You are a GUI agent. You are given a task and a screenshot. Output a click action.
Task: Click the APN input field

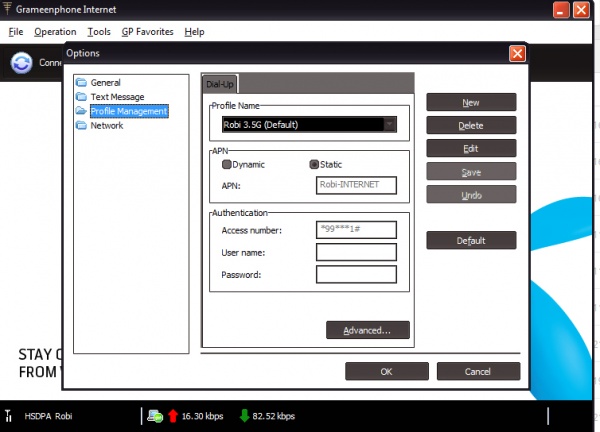click(x=356, y=185)
